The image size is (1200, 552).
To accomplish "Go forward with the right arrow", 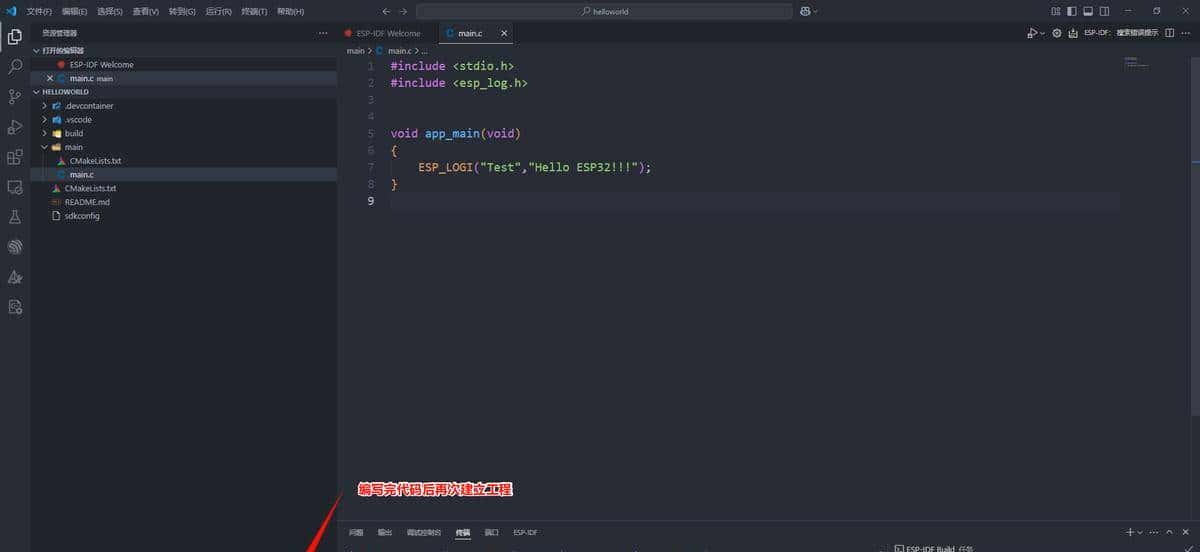I will coord(403,11).
